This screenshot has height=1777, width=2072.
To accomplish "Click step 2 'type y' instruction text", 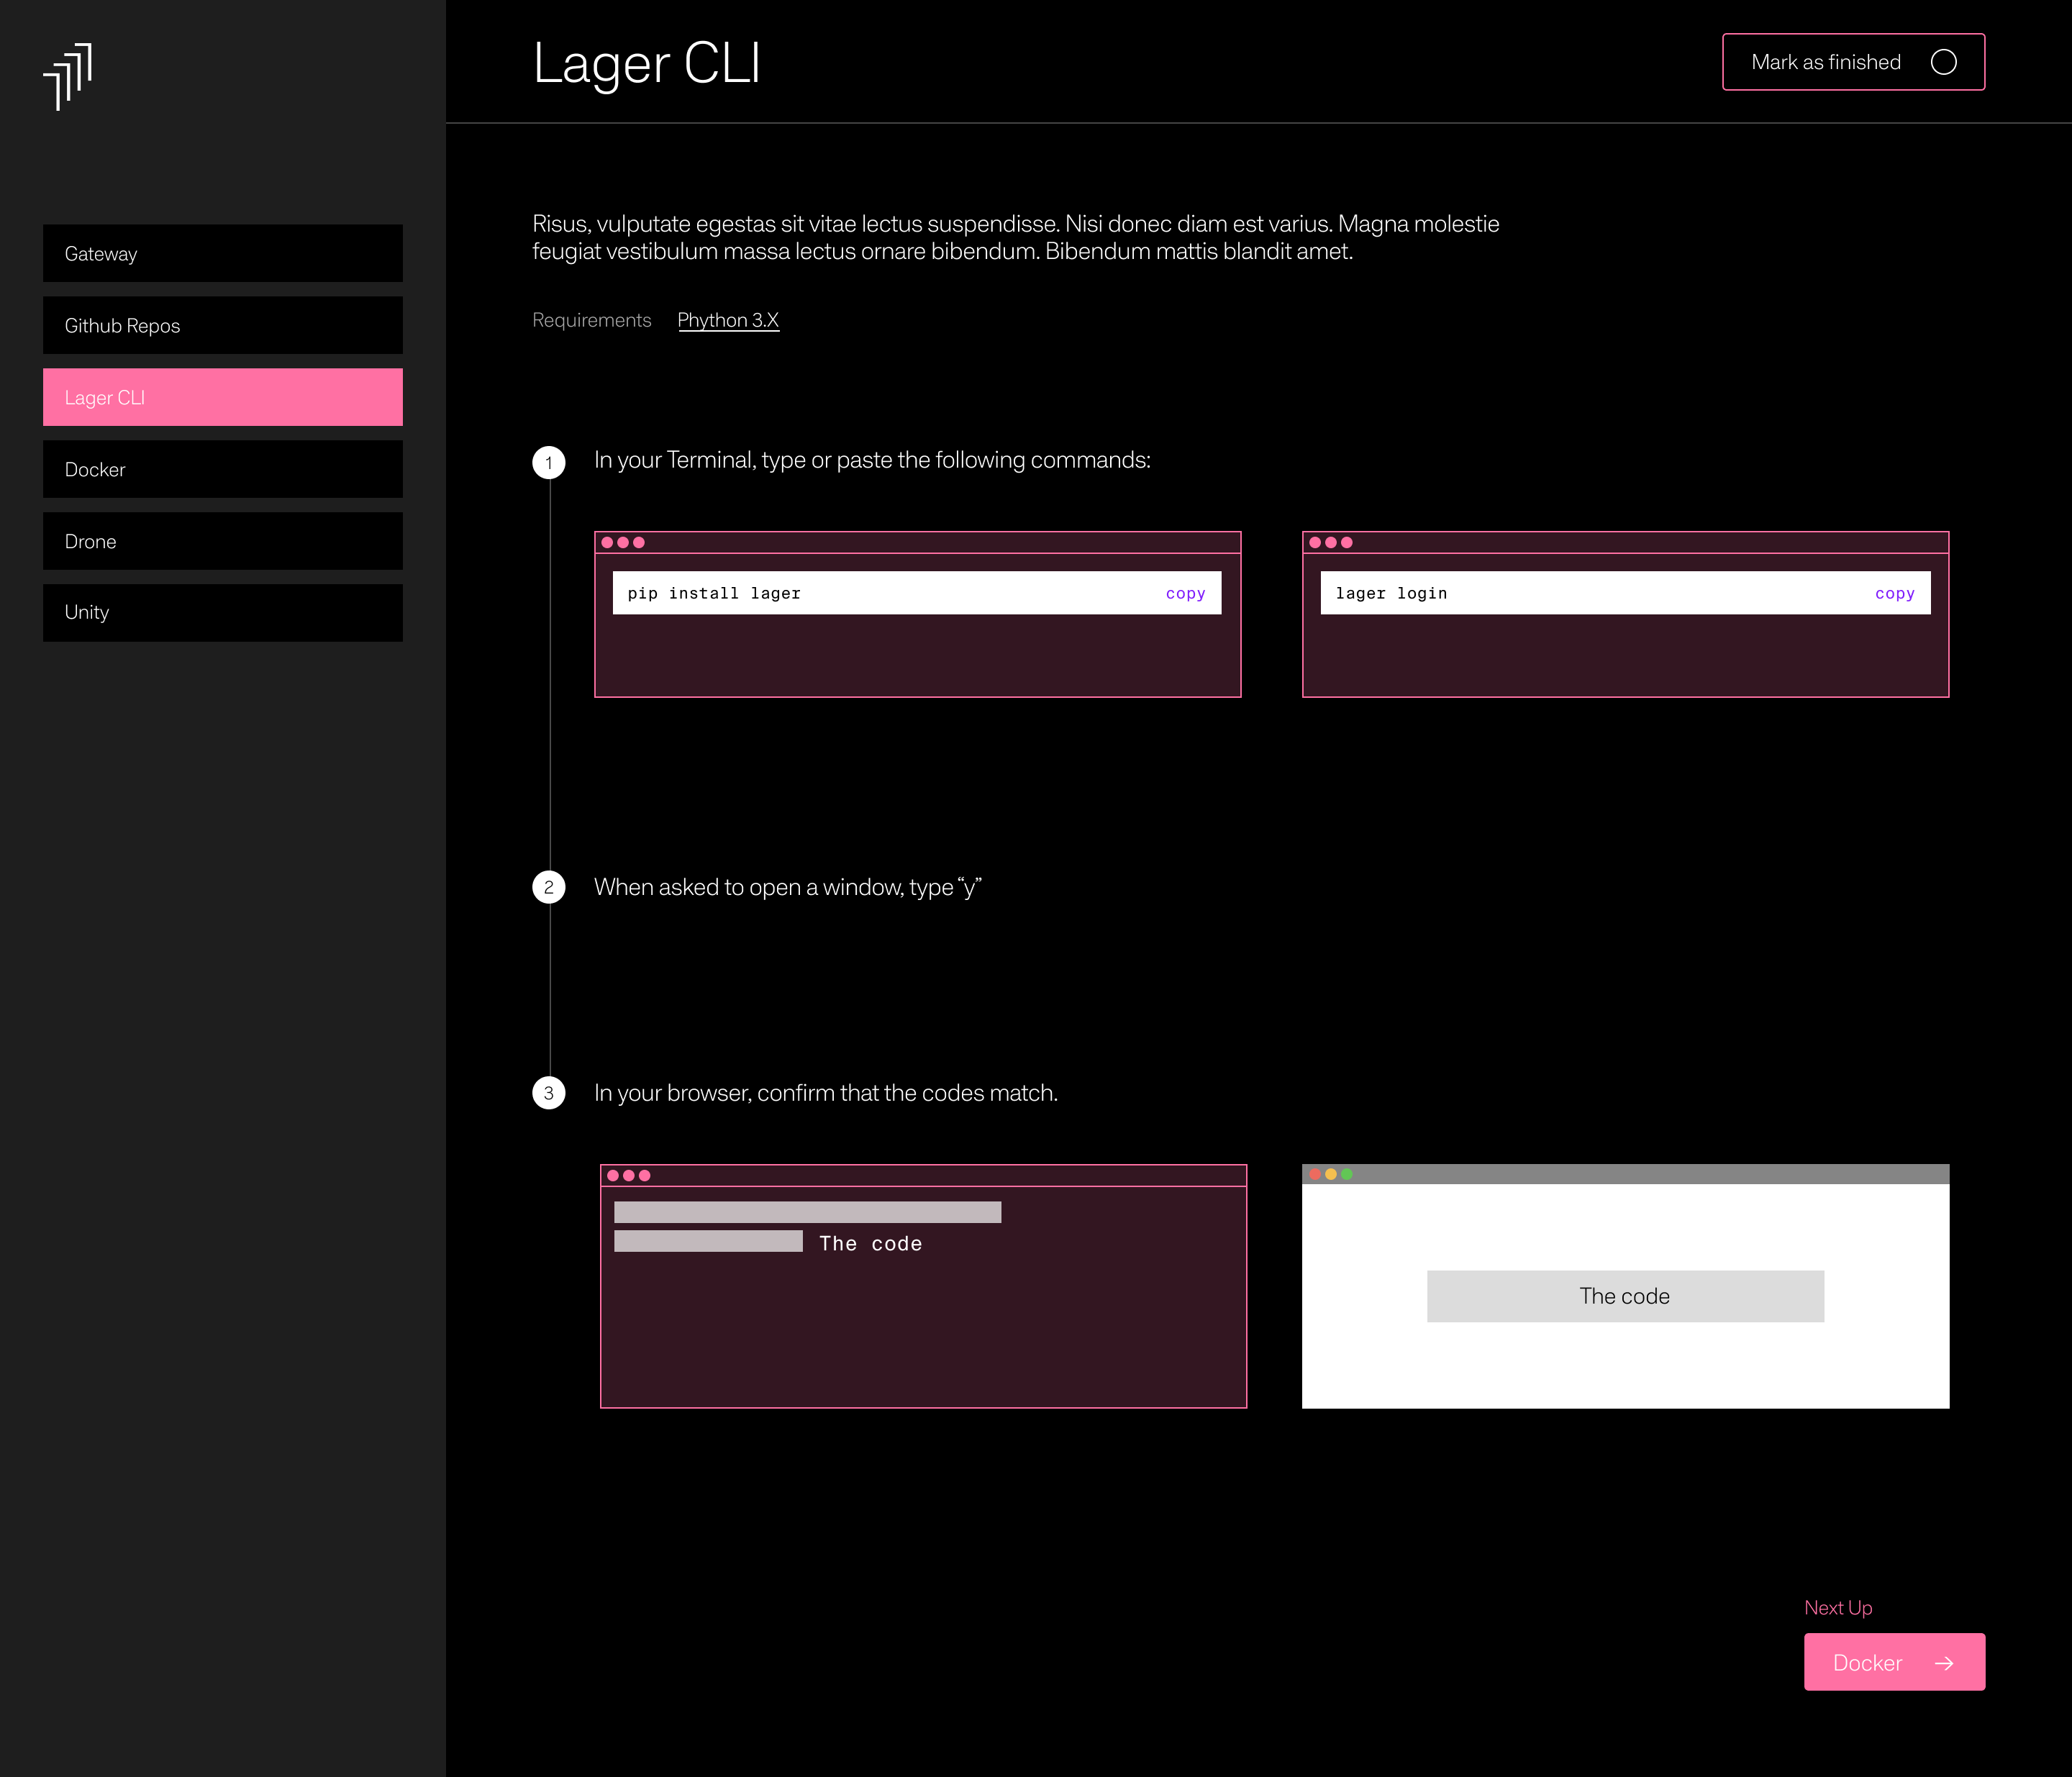I will (788, 887).
